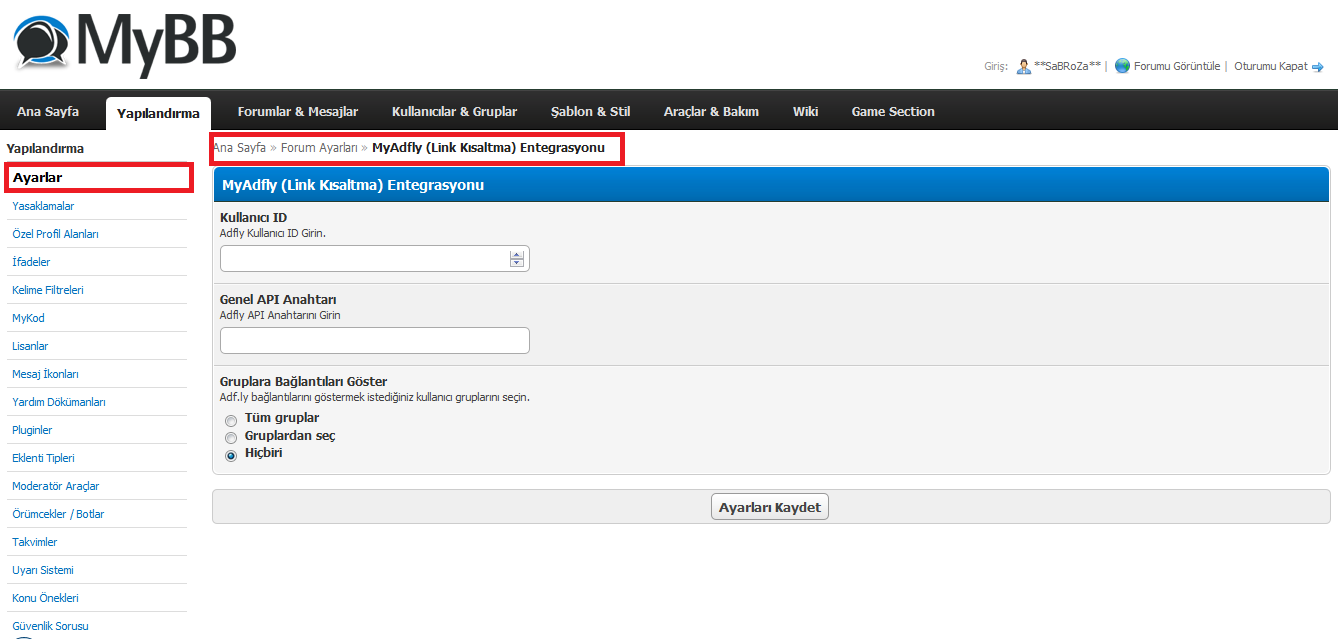Viewport: 1338px width, 639px height.
Task: Open Eklenti Tipleri in the sidebar
Action: point(43,458)
